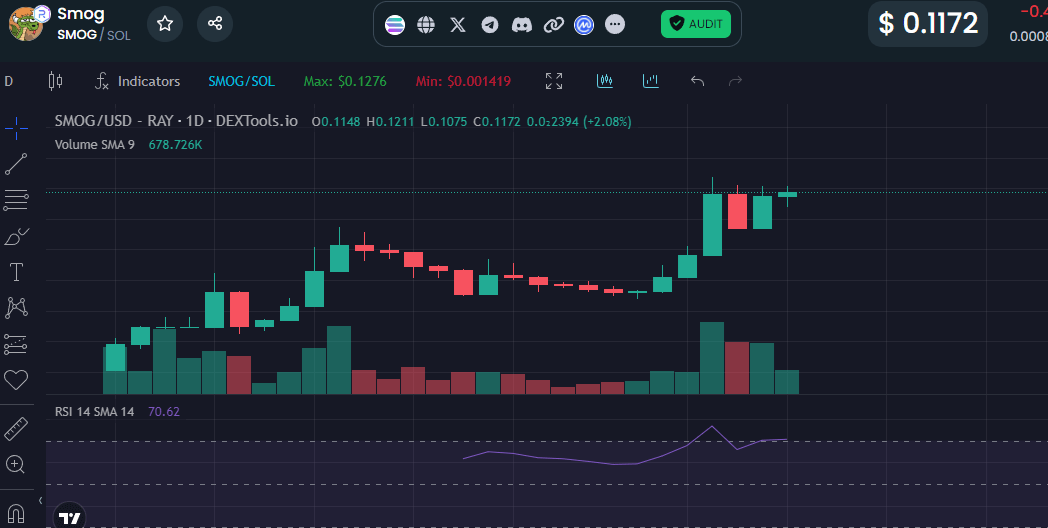1048x528 pixels.
Task: Click the Smog token avatar
Action: (25, 24)
